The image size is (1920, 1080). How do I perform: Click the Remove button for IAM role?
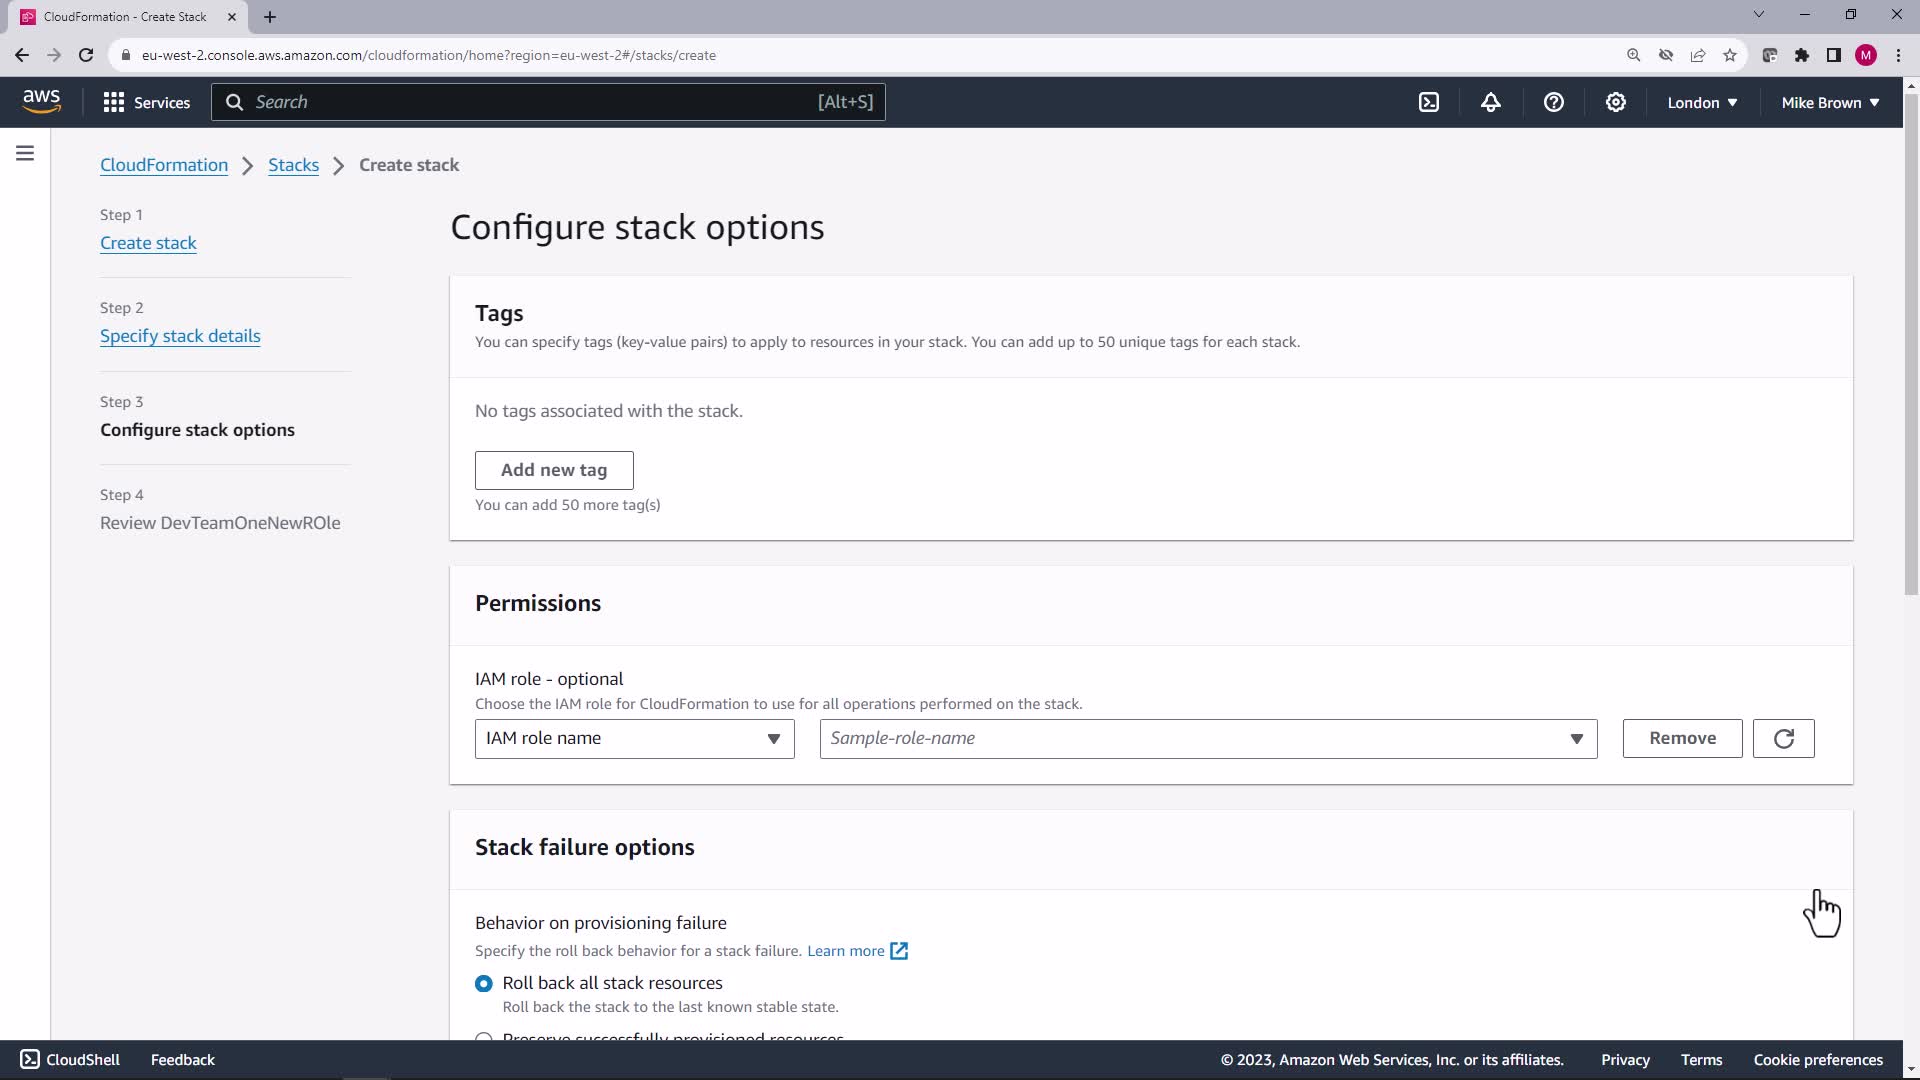(x=1682, y=739)
